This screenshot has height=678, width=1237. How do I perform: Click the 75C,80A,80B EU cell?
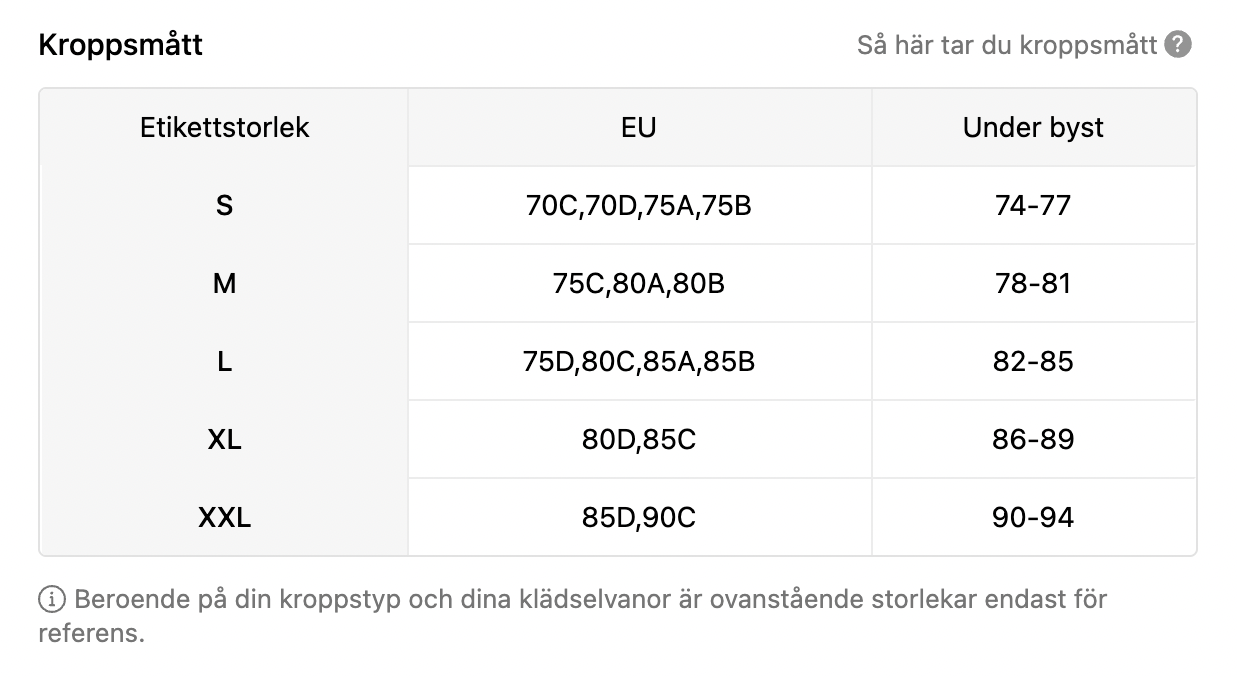click(639, 283)
